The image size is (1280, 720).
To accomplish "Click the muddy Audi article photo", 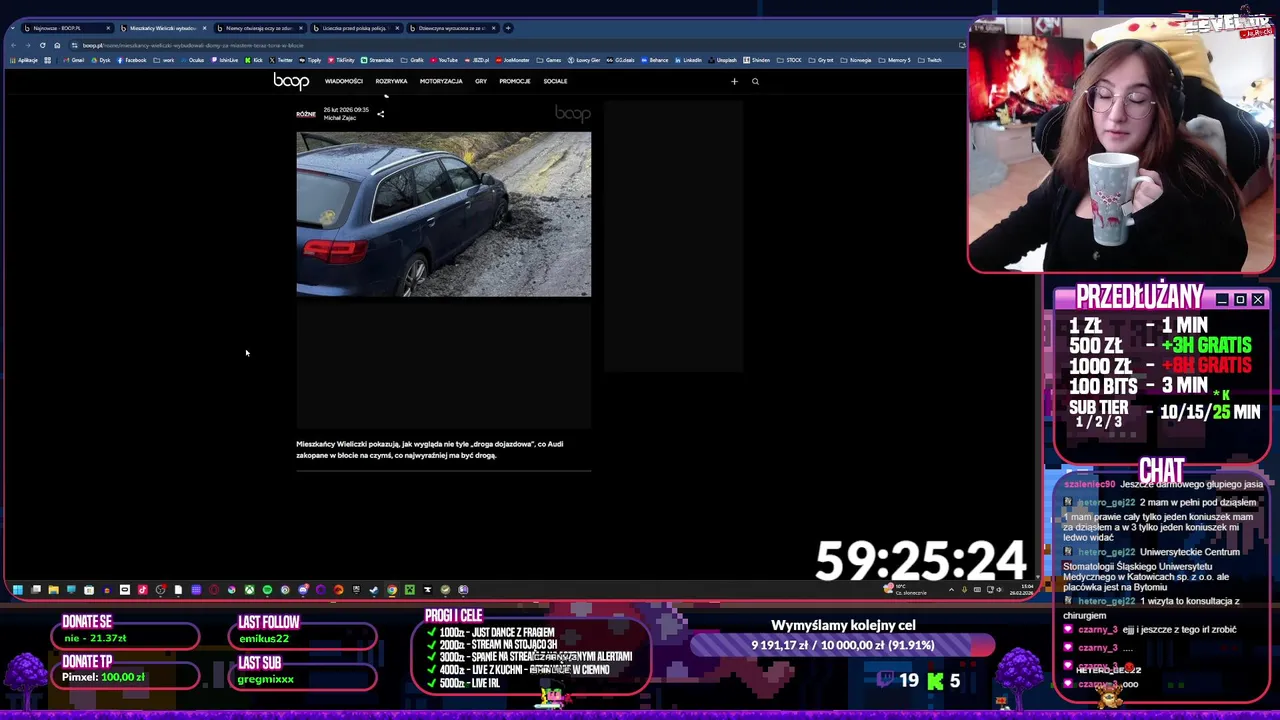I will [x=443, y=214].
